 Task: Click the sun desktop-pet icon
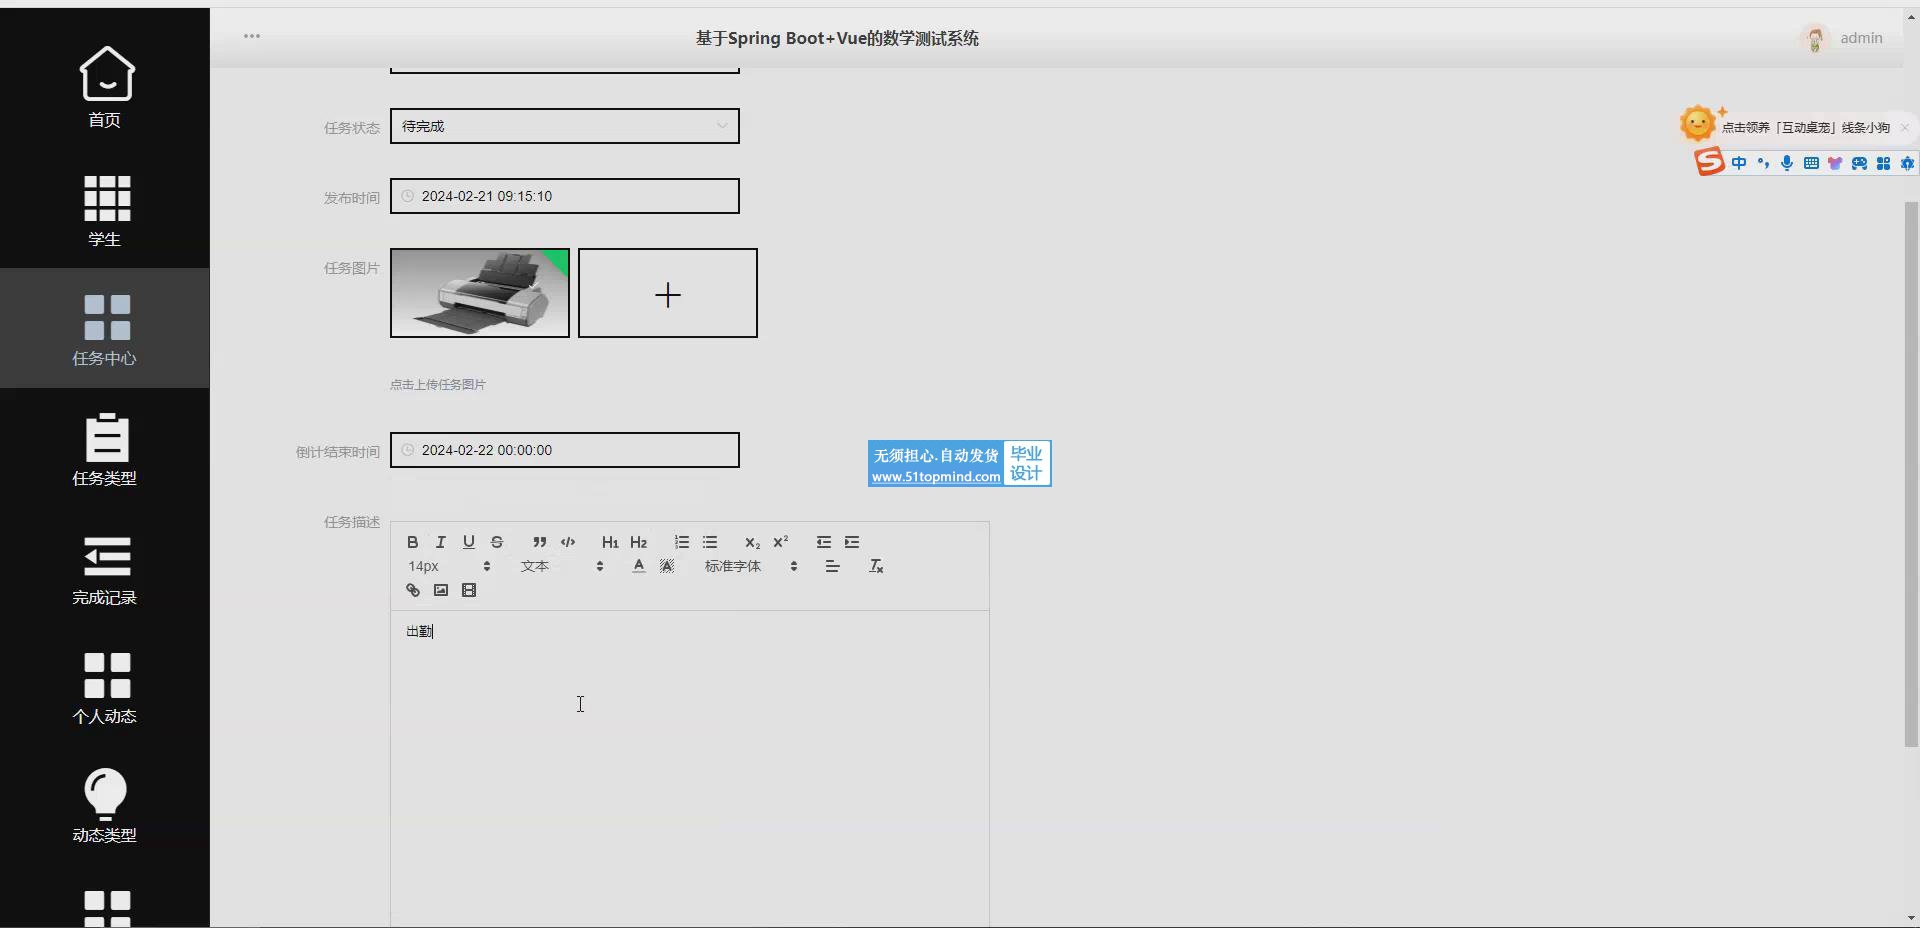coord(1698,124)
